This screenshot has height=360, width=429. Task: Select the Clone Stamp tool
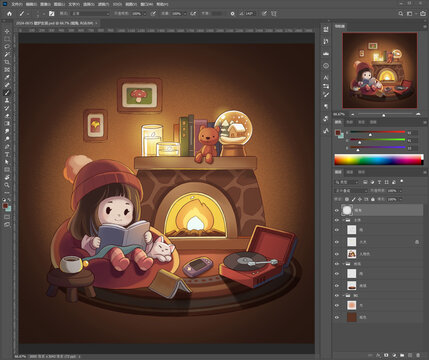tap(7, 100)
